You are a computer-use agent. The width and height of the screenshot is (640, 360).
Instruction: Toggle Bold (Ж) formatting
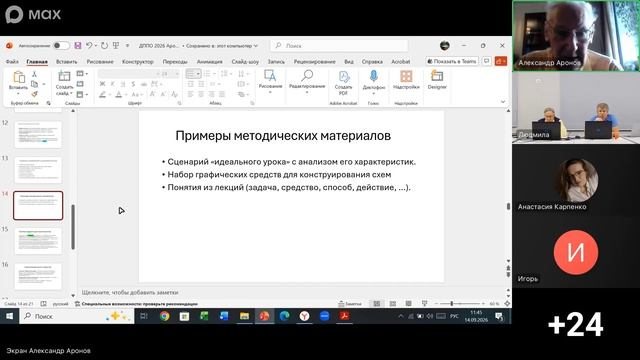pos(102,84)
